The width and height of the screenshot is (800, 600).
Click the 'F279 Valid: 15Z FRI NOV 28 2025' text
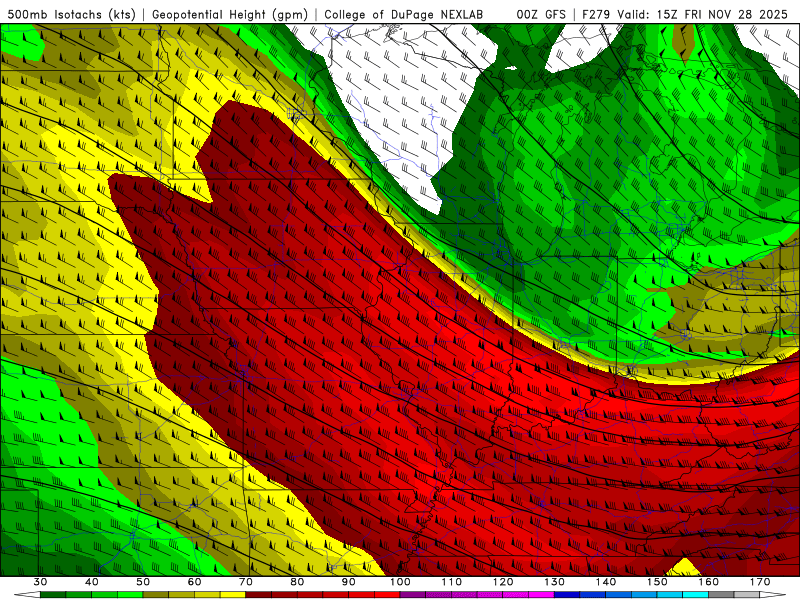coord(685,15)
